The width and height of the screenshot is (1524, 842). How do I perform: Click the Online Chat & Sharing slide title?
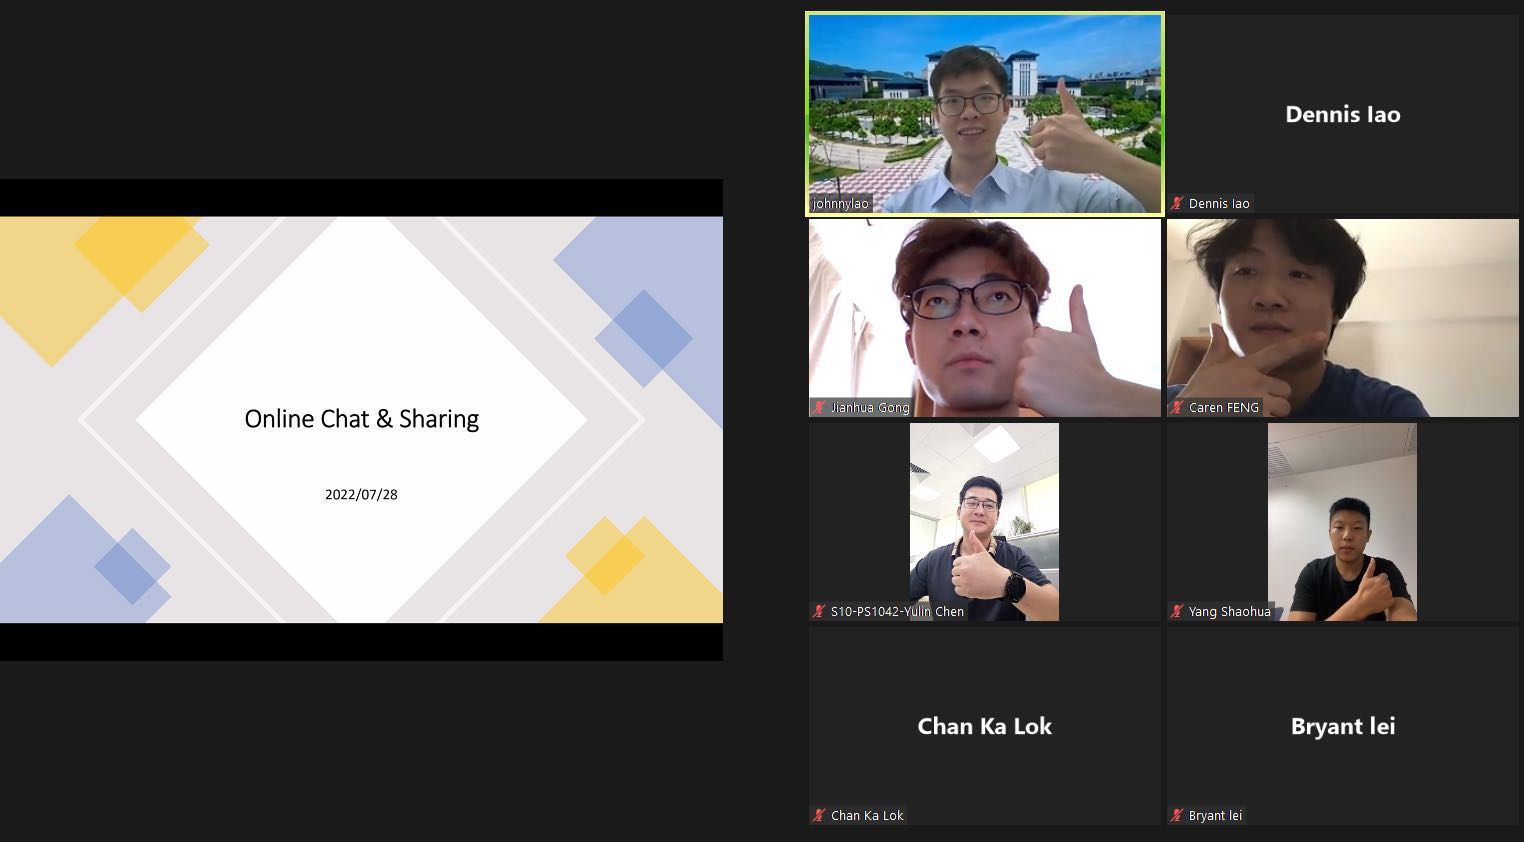point(362,419)
